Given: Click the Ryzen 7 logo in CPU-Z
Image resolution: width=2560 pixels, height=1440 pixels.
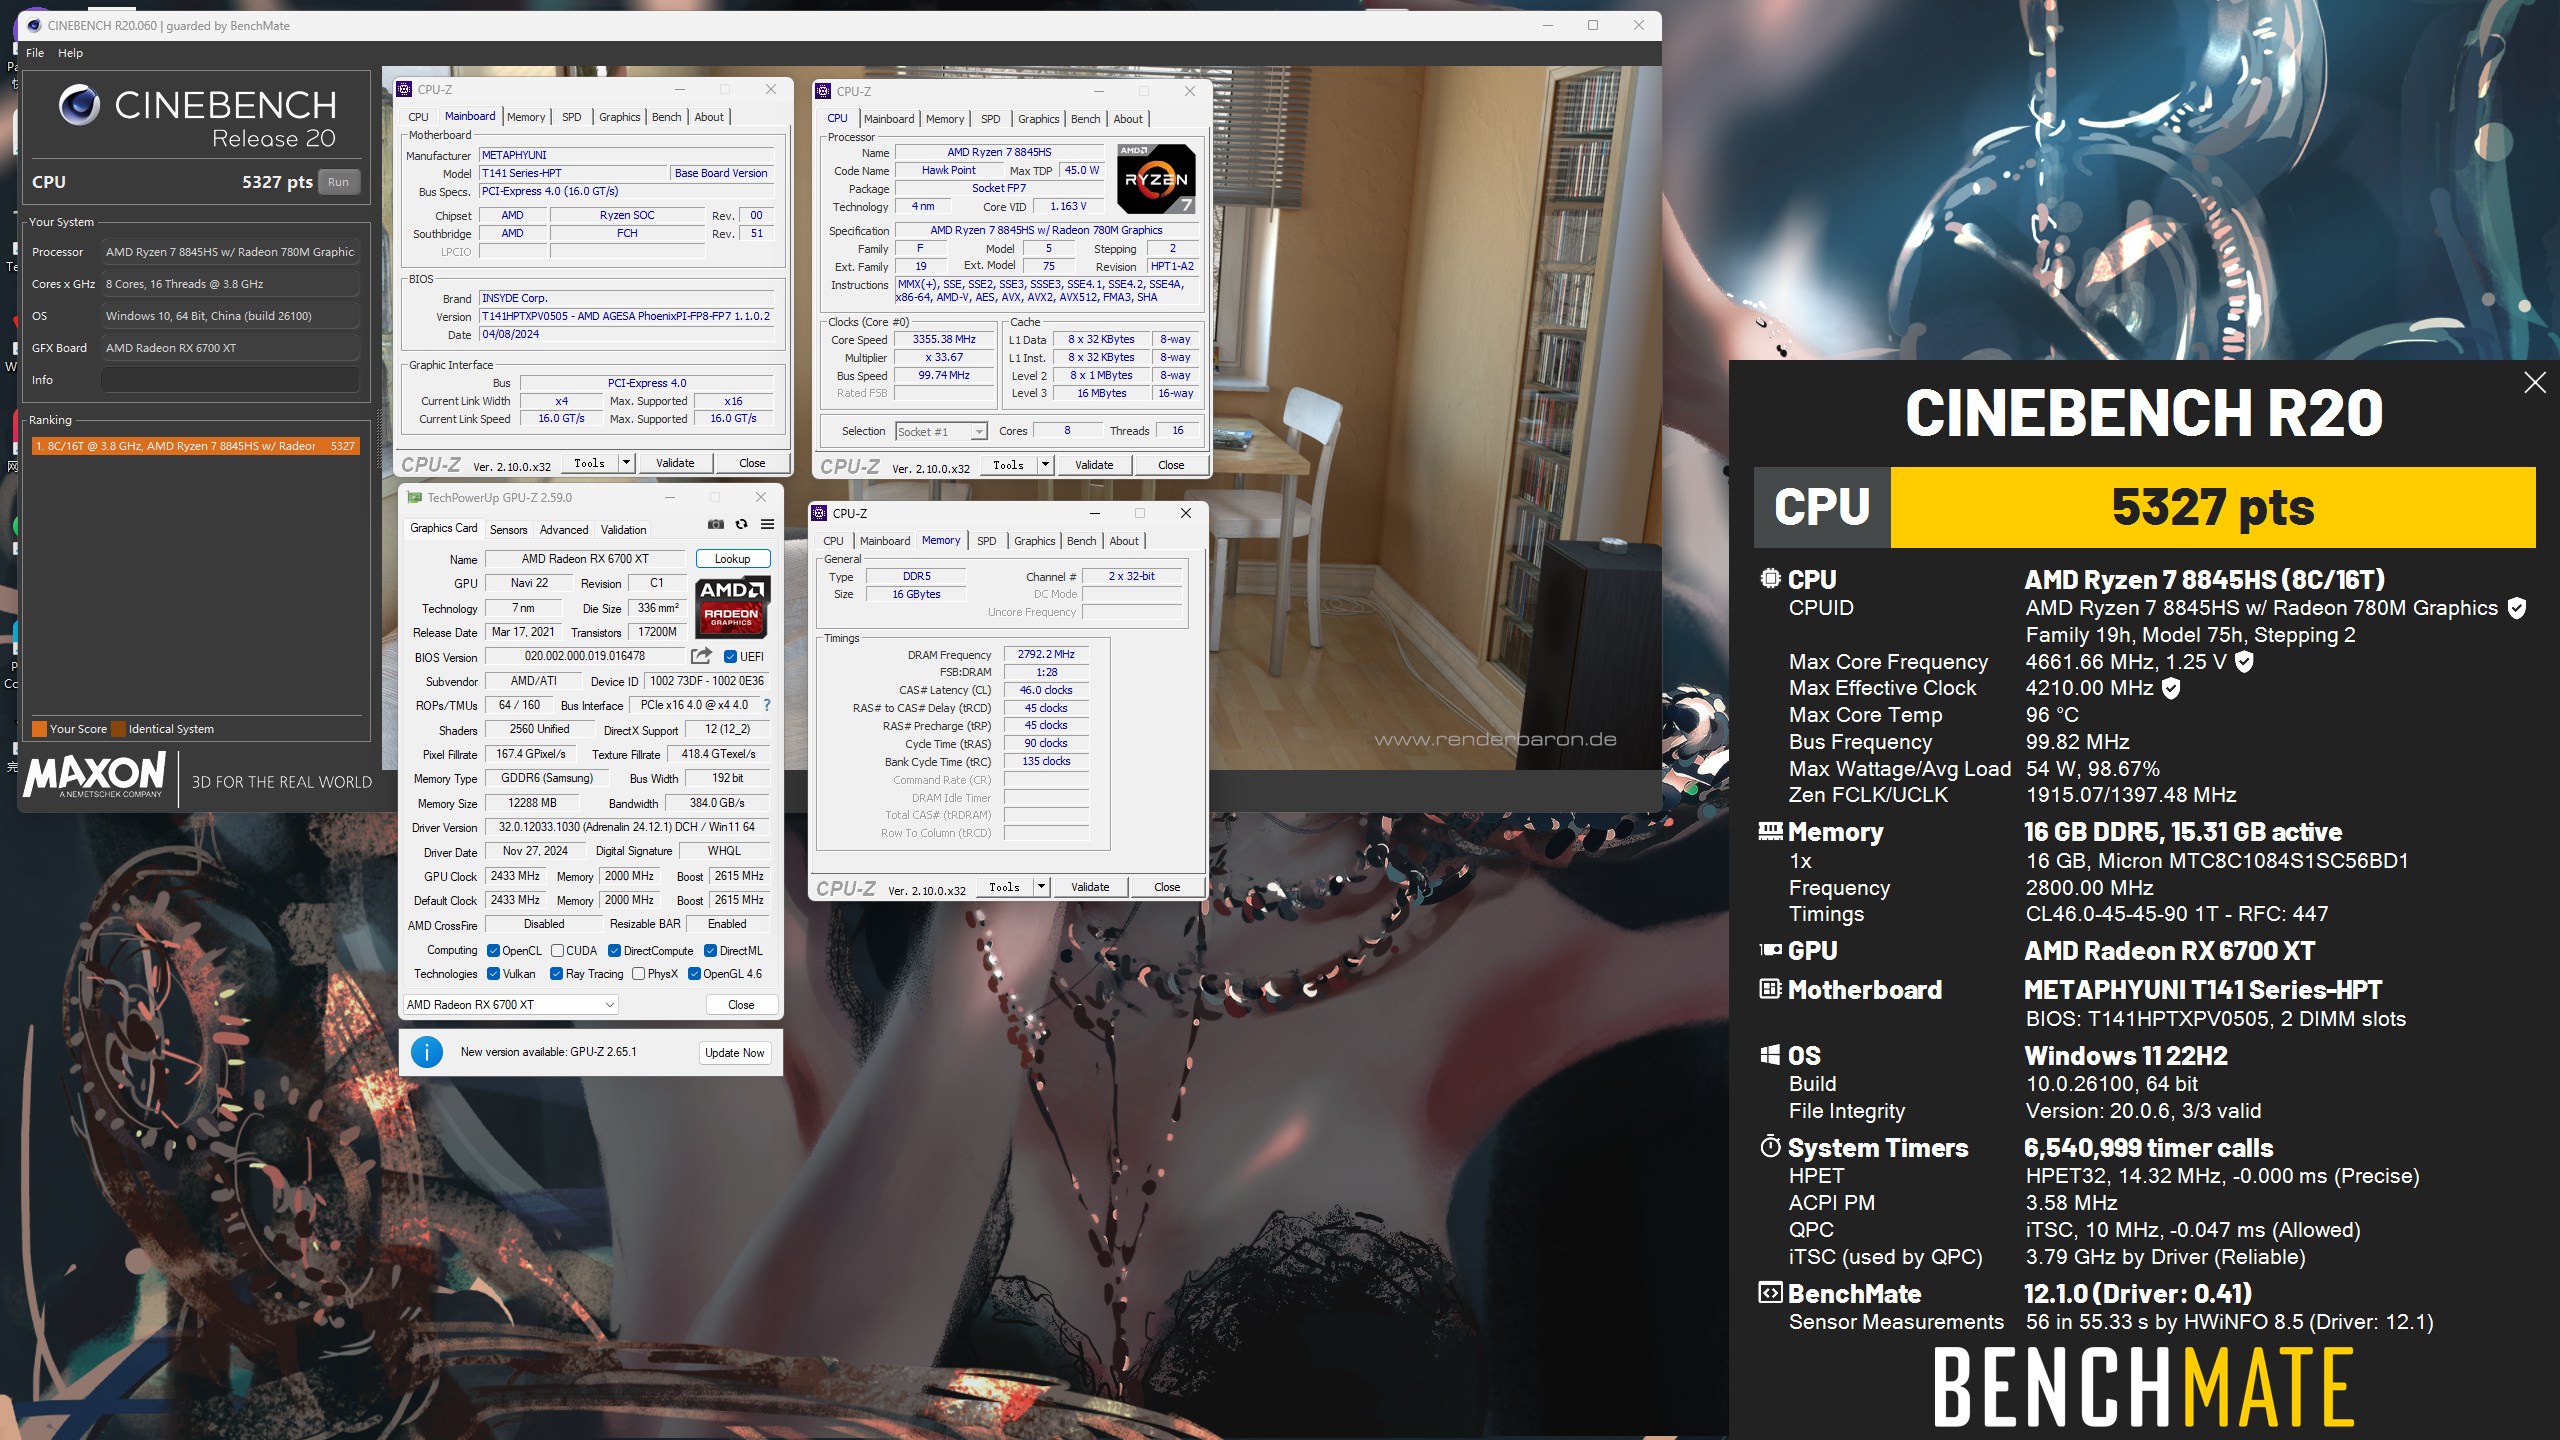Looking at the screenshot, I should pyautogui.click(x=1156, y=179).
